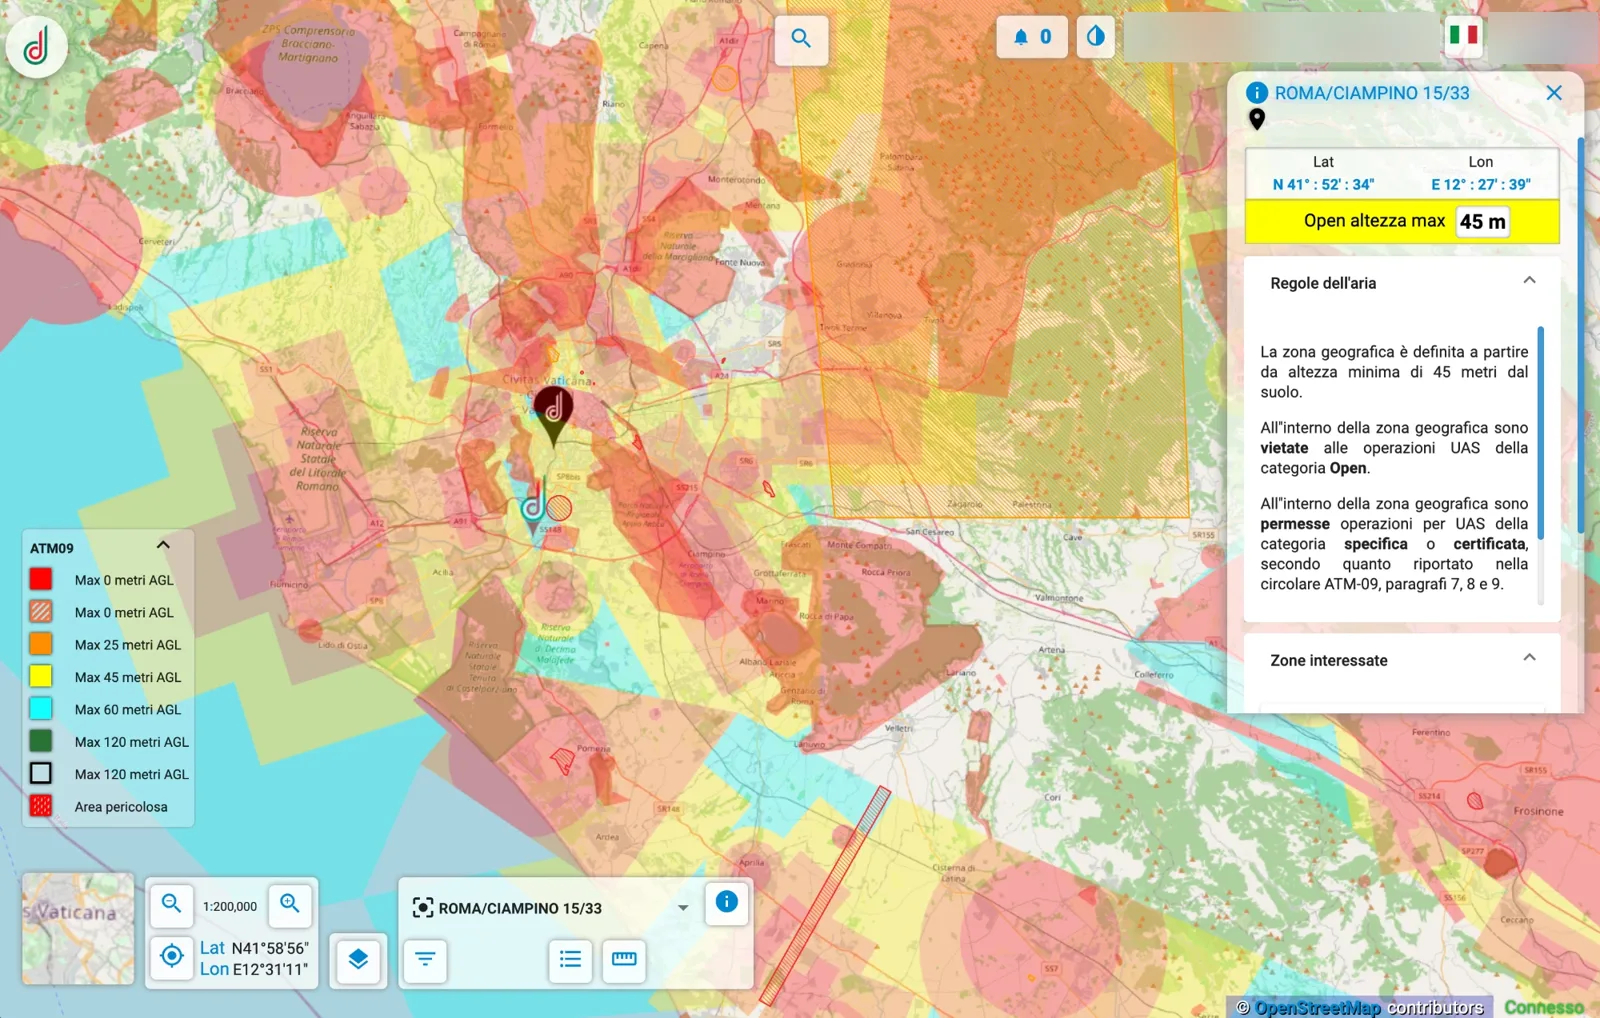Click longitude value E 12° : 27' : 39"

[x=1480, y=184]
